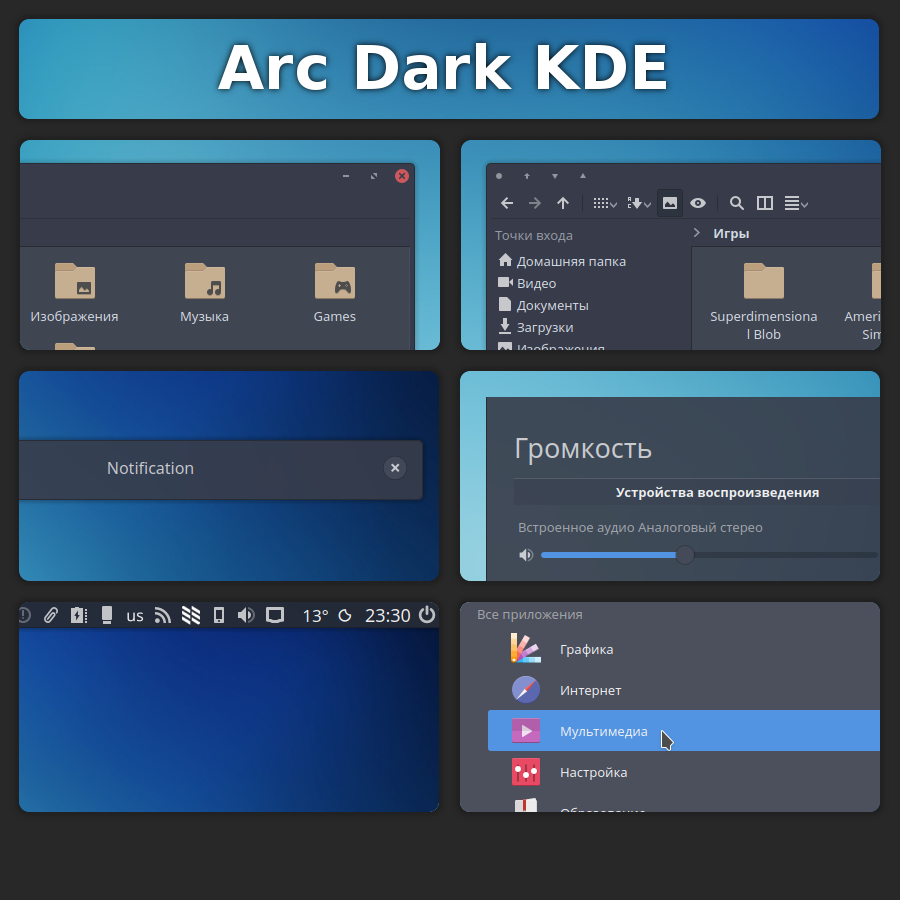Click the Все приложения header
The image size is (900, 900).
(x=529, y=615)
